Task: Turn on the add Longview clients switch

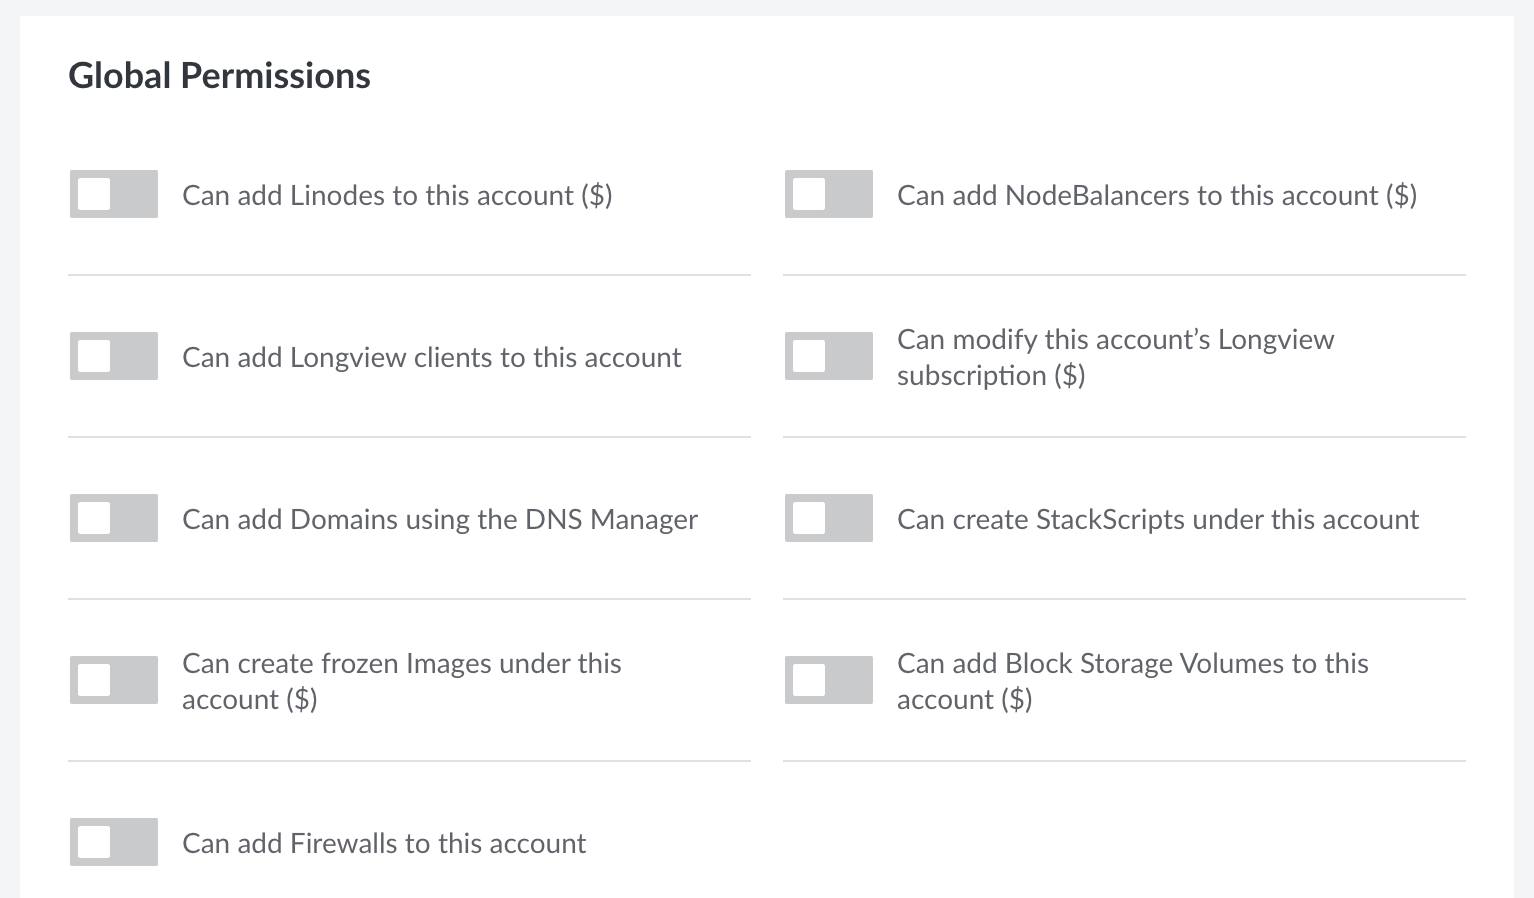Action: [113, 356]
